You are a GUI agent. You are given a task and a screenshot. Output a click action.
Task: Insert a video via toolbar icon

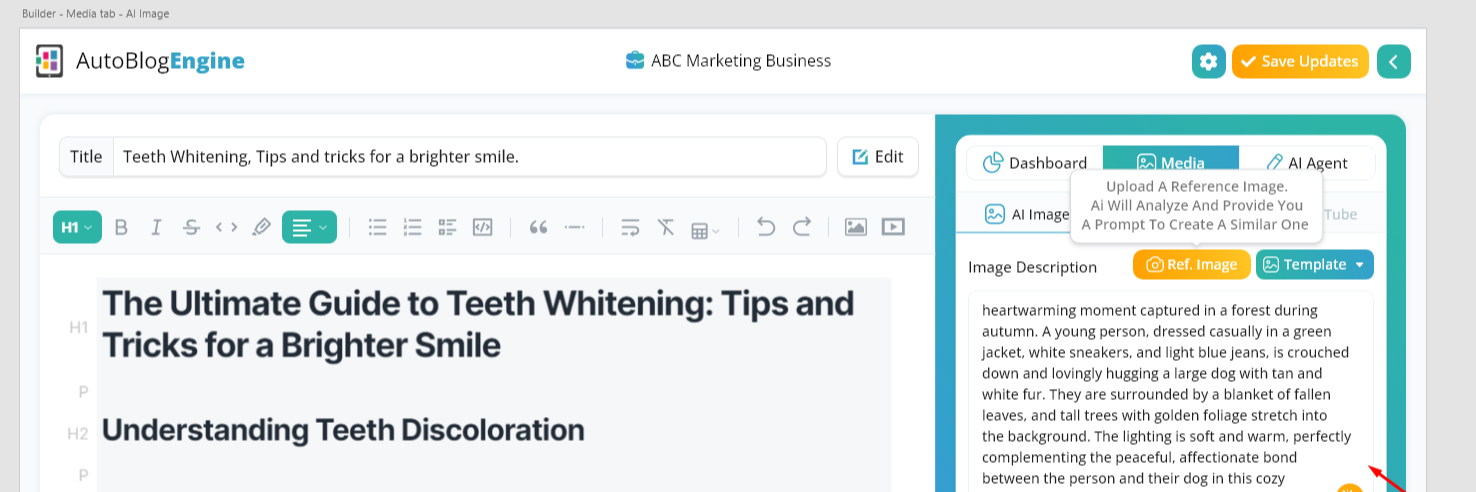tap(892, 227)
